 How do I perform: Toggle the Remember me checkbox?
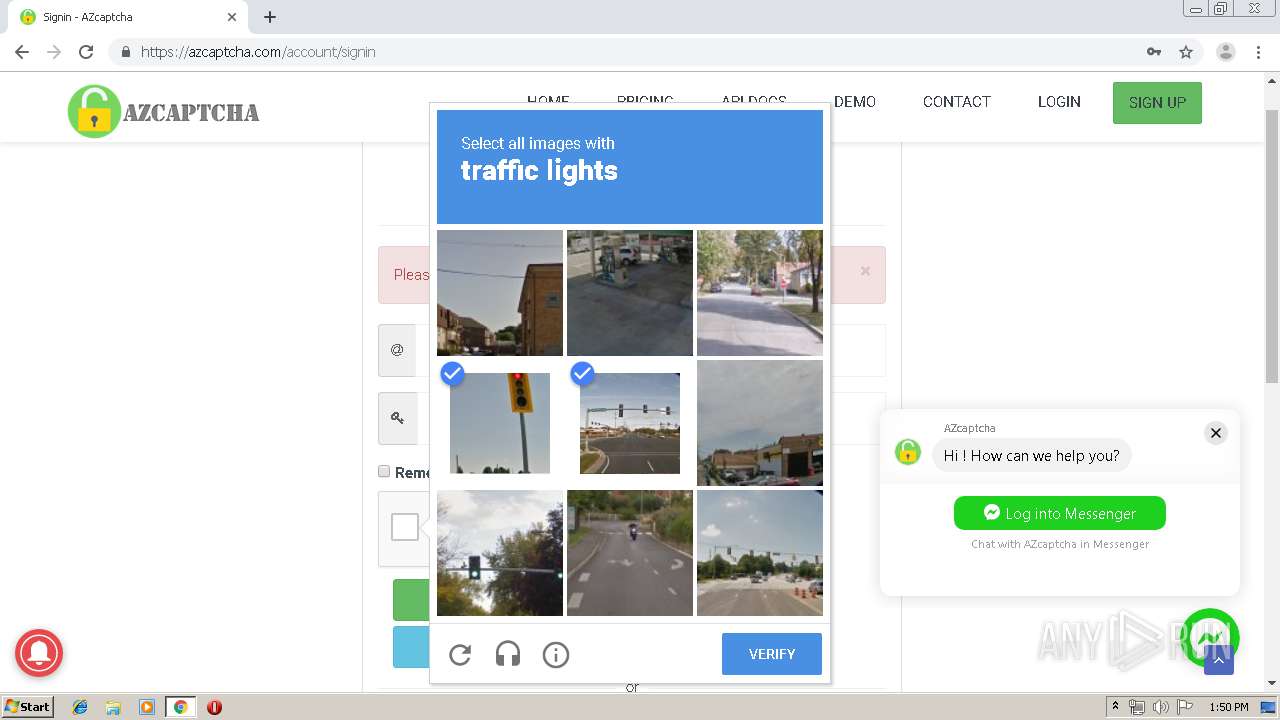(384, 471)
